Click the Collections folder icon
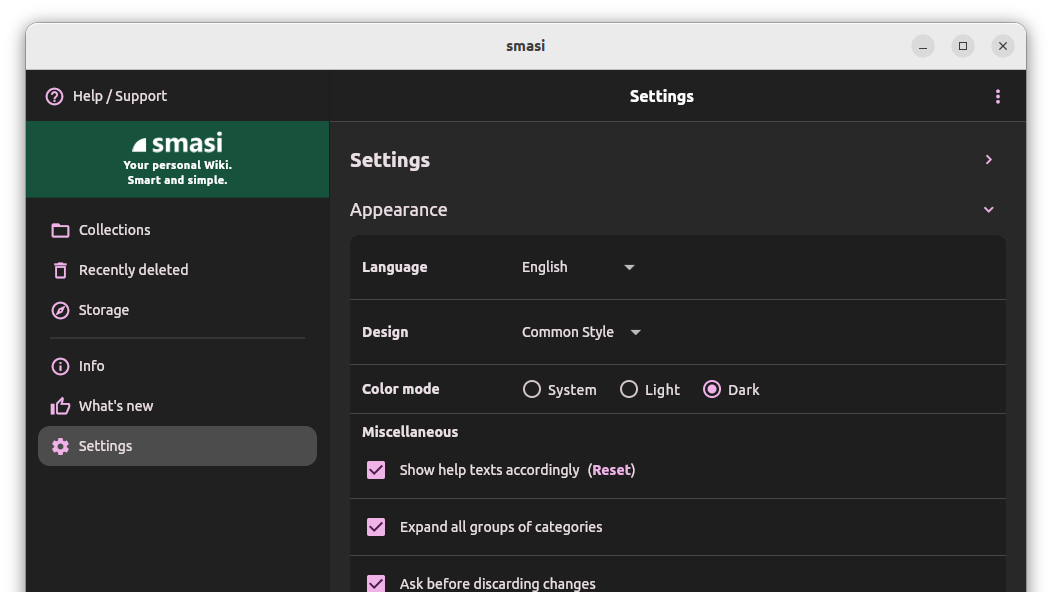Screen dimensions: 1052x592 pyautogui.click(x=60, y=230)
